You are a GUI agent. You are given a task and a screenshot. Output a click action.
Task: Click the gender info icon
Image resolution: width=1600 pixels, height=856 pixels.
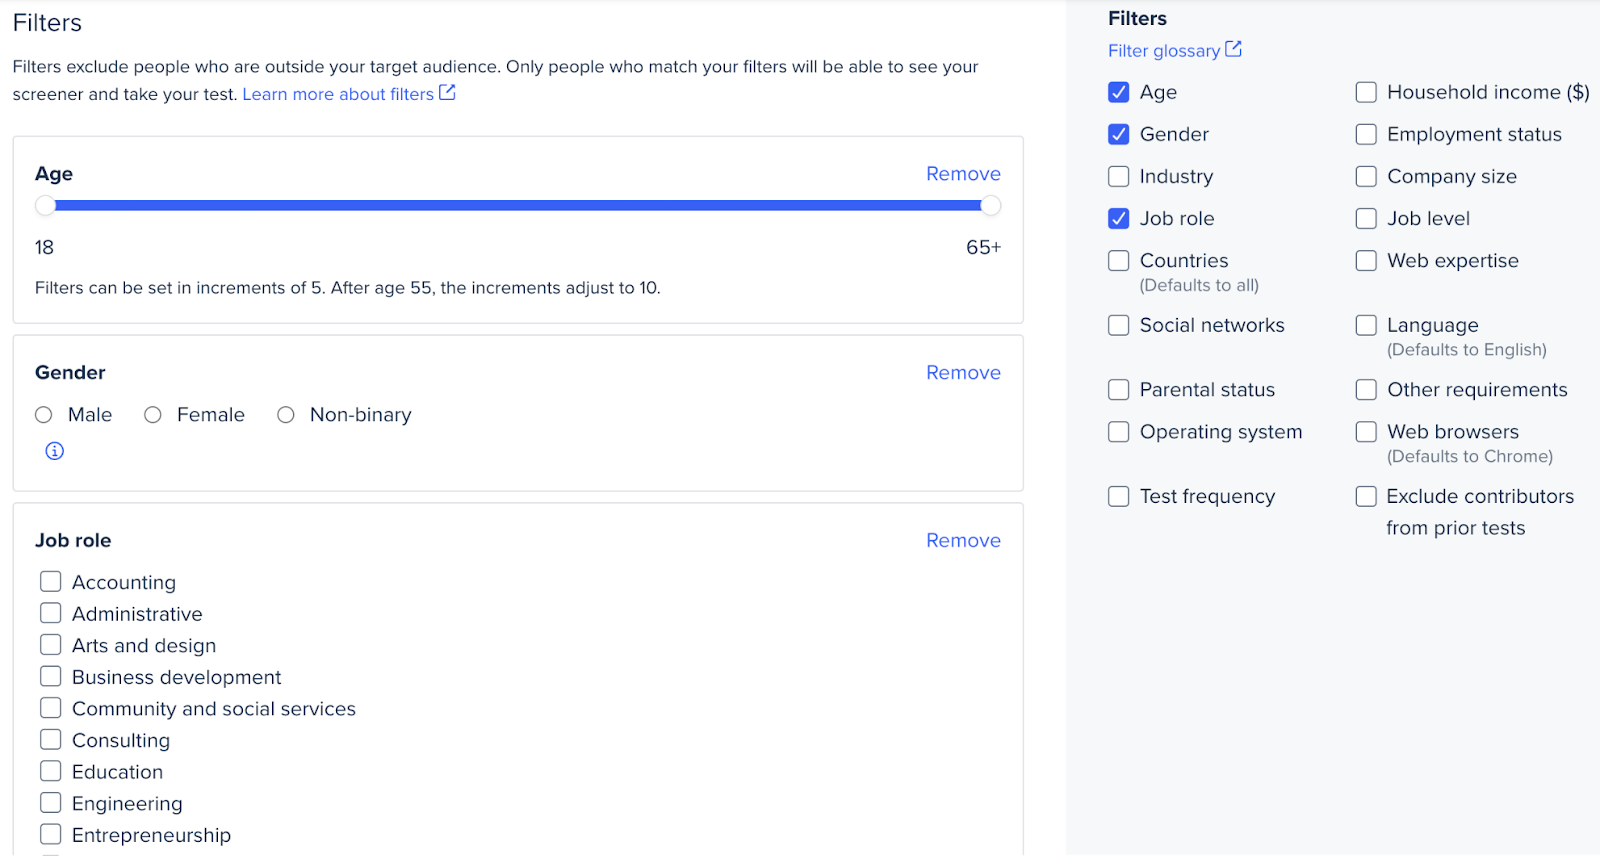pos(55,451)
